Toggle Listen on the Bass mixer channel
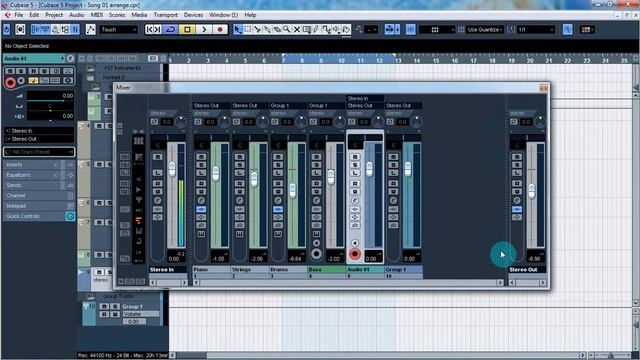This screenshot has height=360, width=640. [x=316, y=173]
